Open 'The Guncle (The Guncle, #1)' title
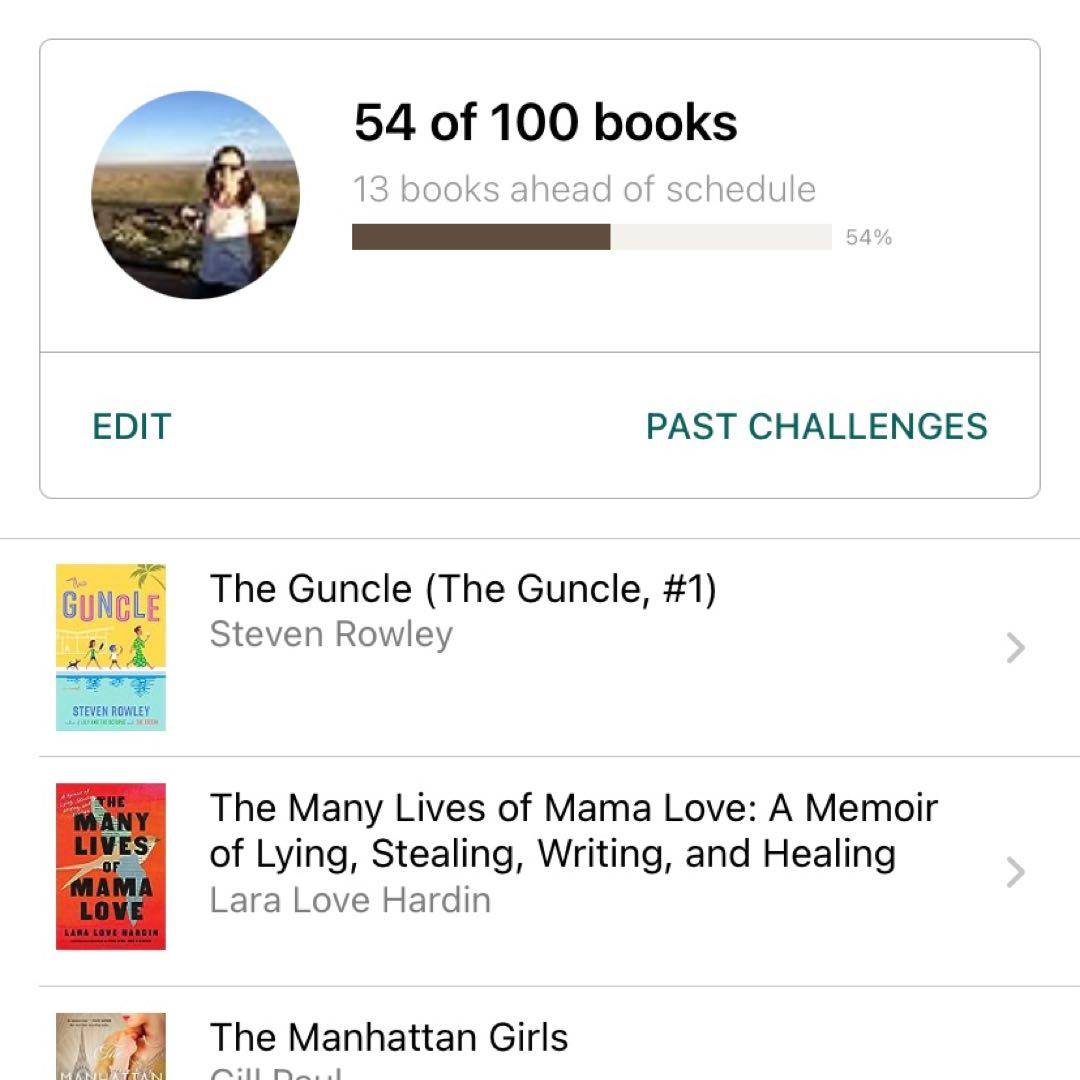The image size is (1080, 1080). click(x=463, y=589)
